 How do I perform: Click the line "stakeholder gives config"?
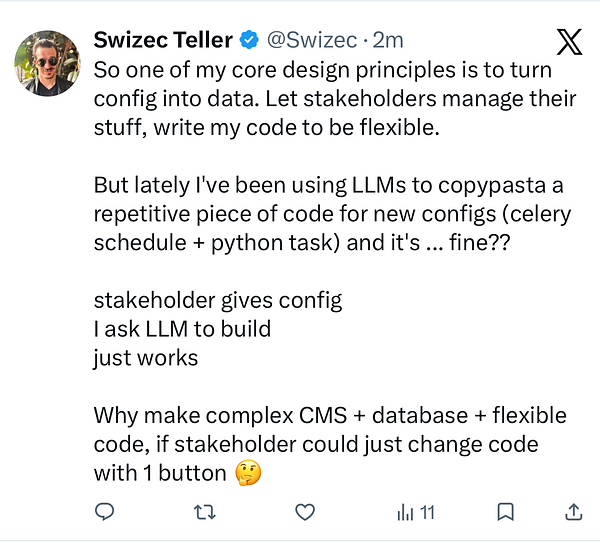218,300
